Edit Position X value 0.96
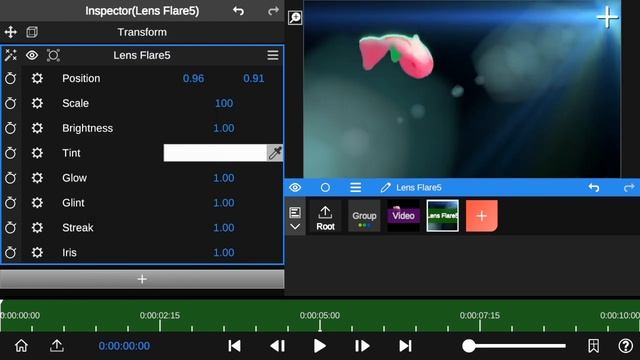The image size is (640, 360). tap(193, 78)
